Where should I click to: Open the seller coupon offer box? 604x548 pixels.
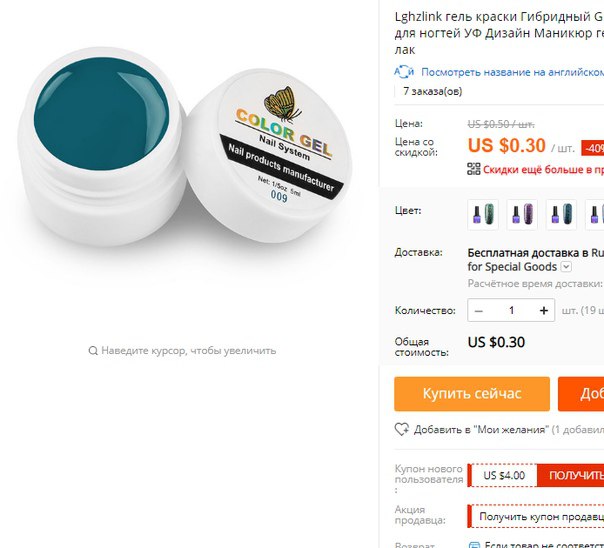[x=536, y=516]
